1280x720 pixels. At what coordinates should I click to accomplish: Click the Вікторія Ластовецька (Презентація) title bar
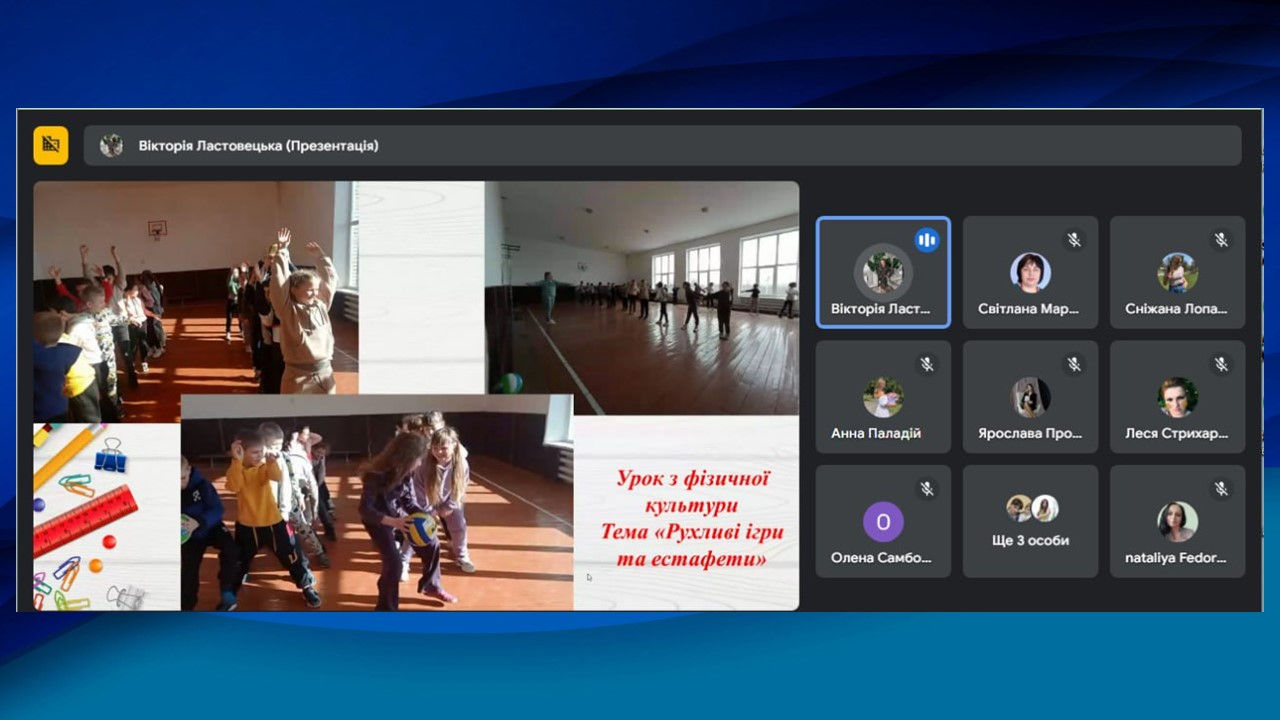[662, 146]
